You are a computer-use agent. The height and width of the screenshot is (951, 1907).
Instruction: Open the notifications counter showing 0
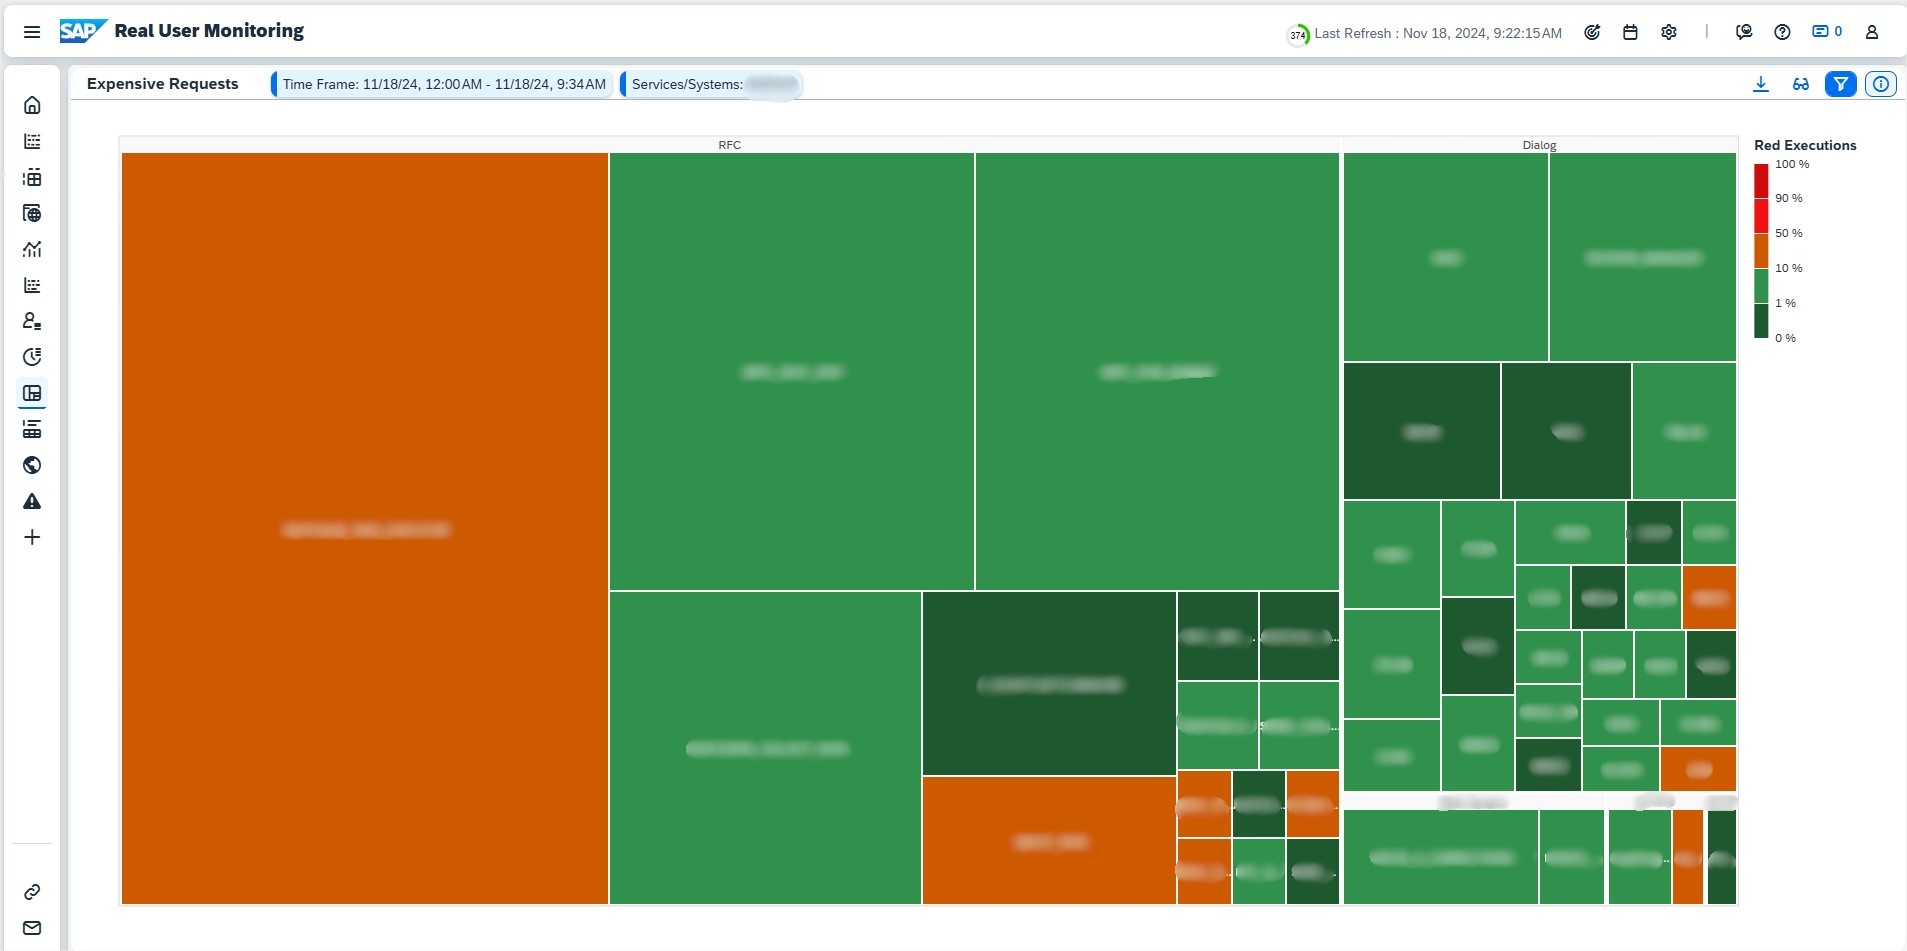(x=1827, y=32)
